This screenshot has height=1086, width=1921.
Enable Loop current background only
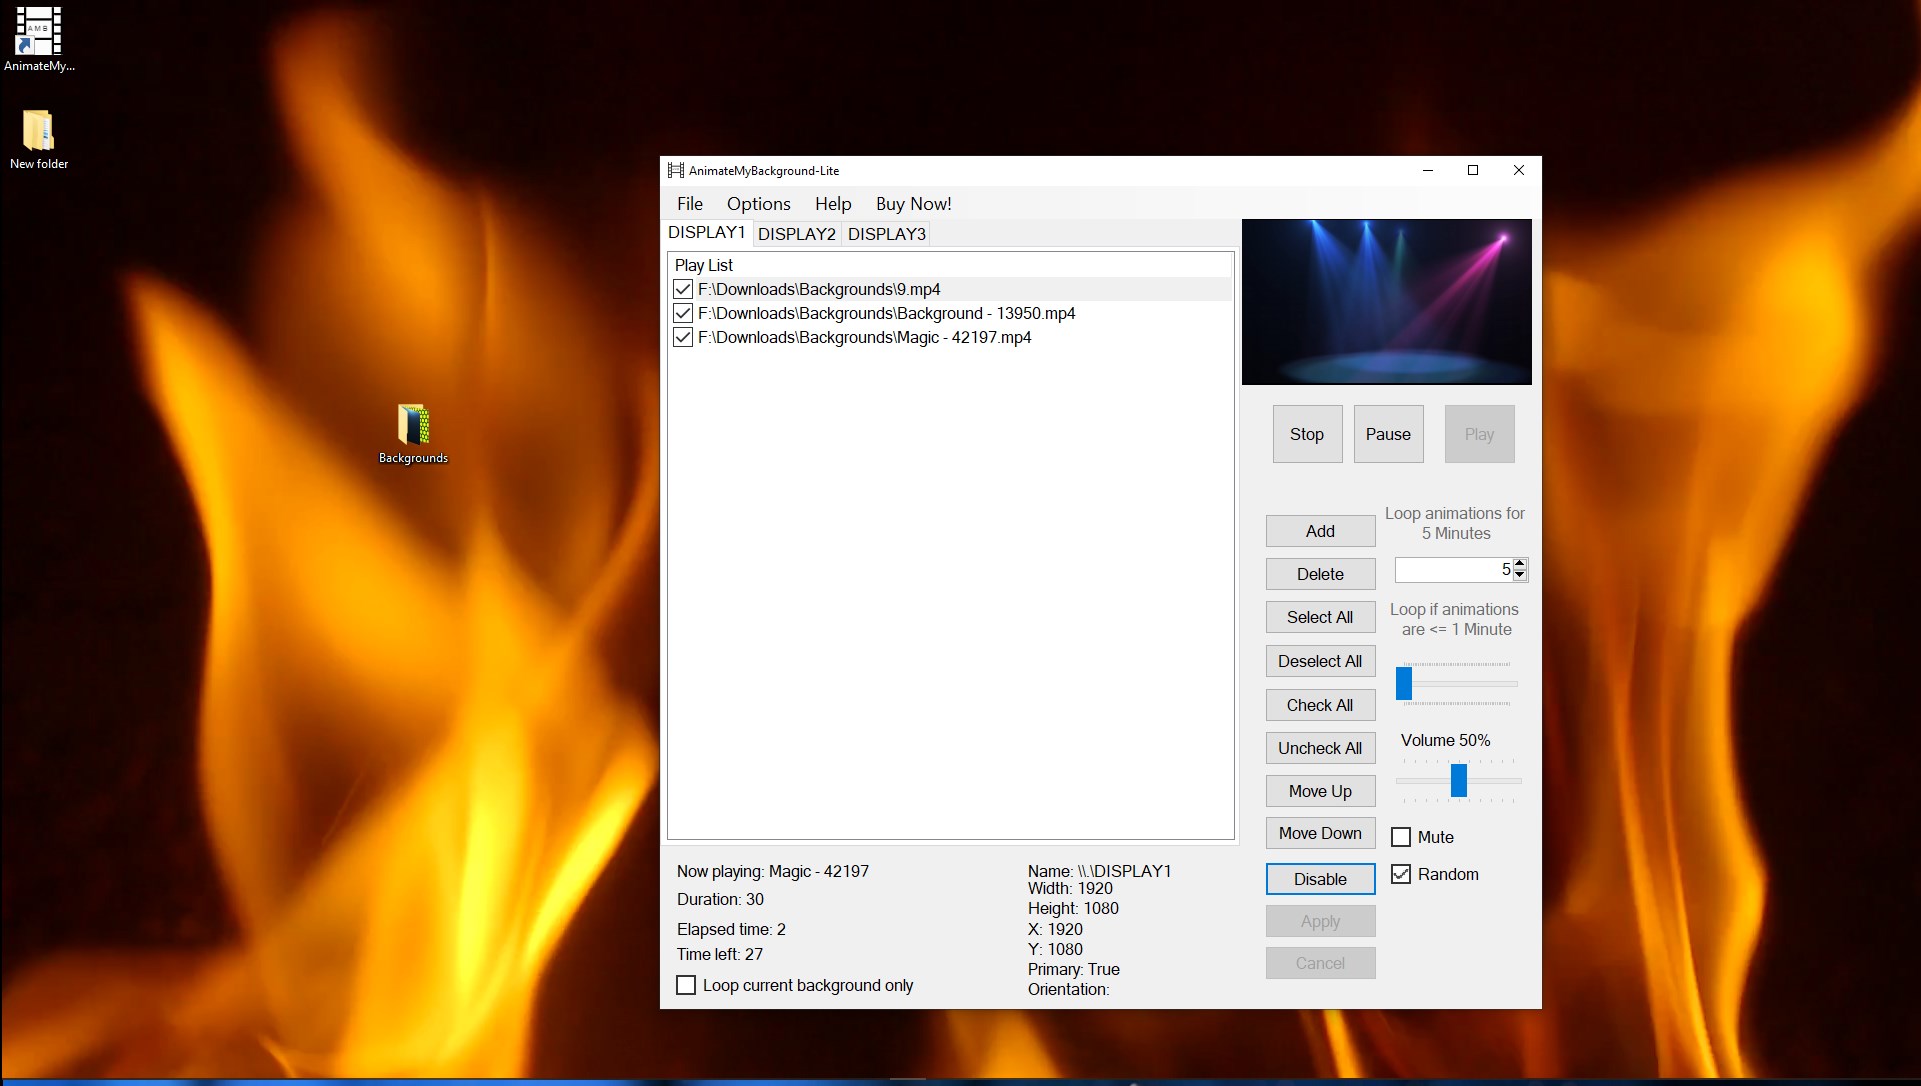tap(686, 985)
